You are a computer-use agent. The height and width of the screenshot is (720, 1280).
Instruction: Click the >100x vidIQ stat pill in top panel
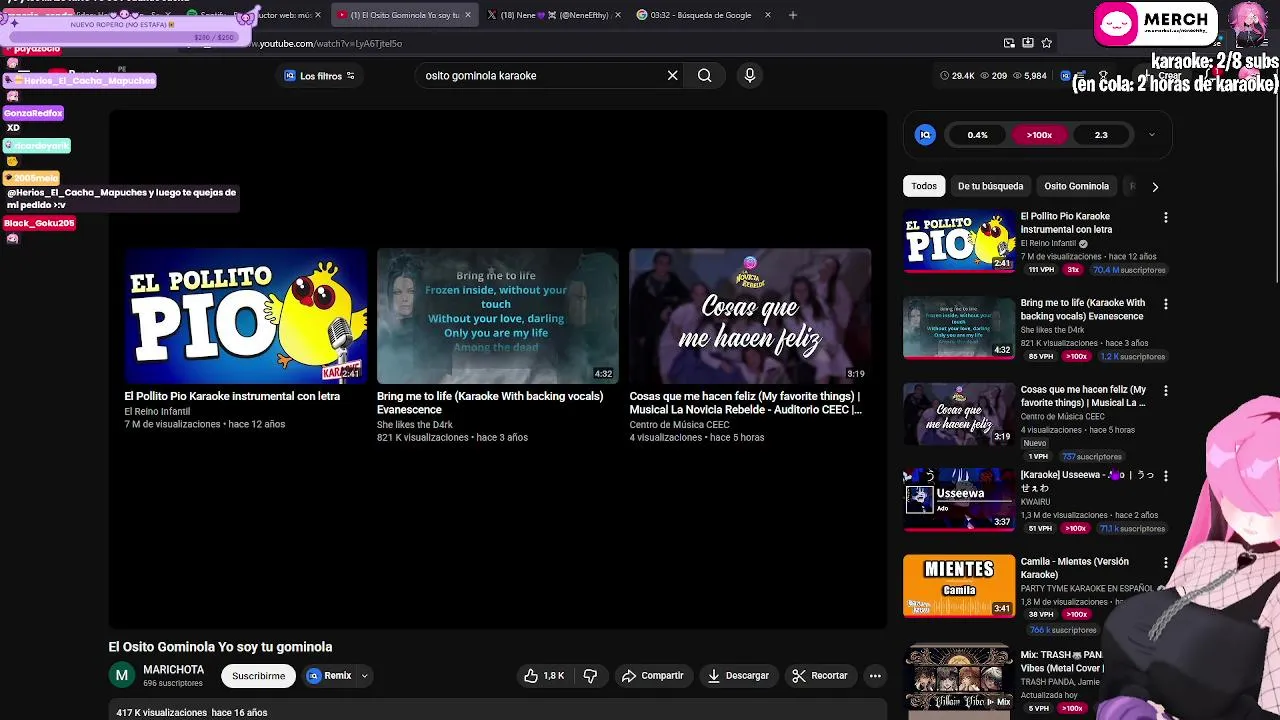[1039, 135]
